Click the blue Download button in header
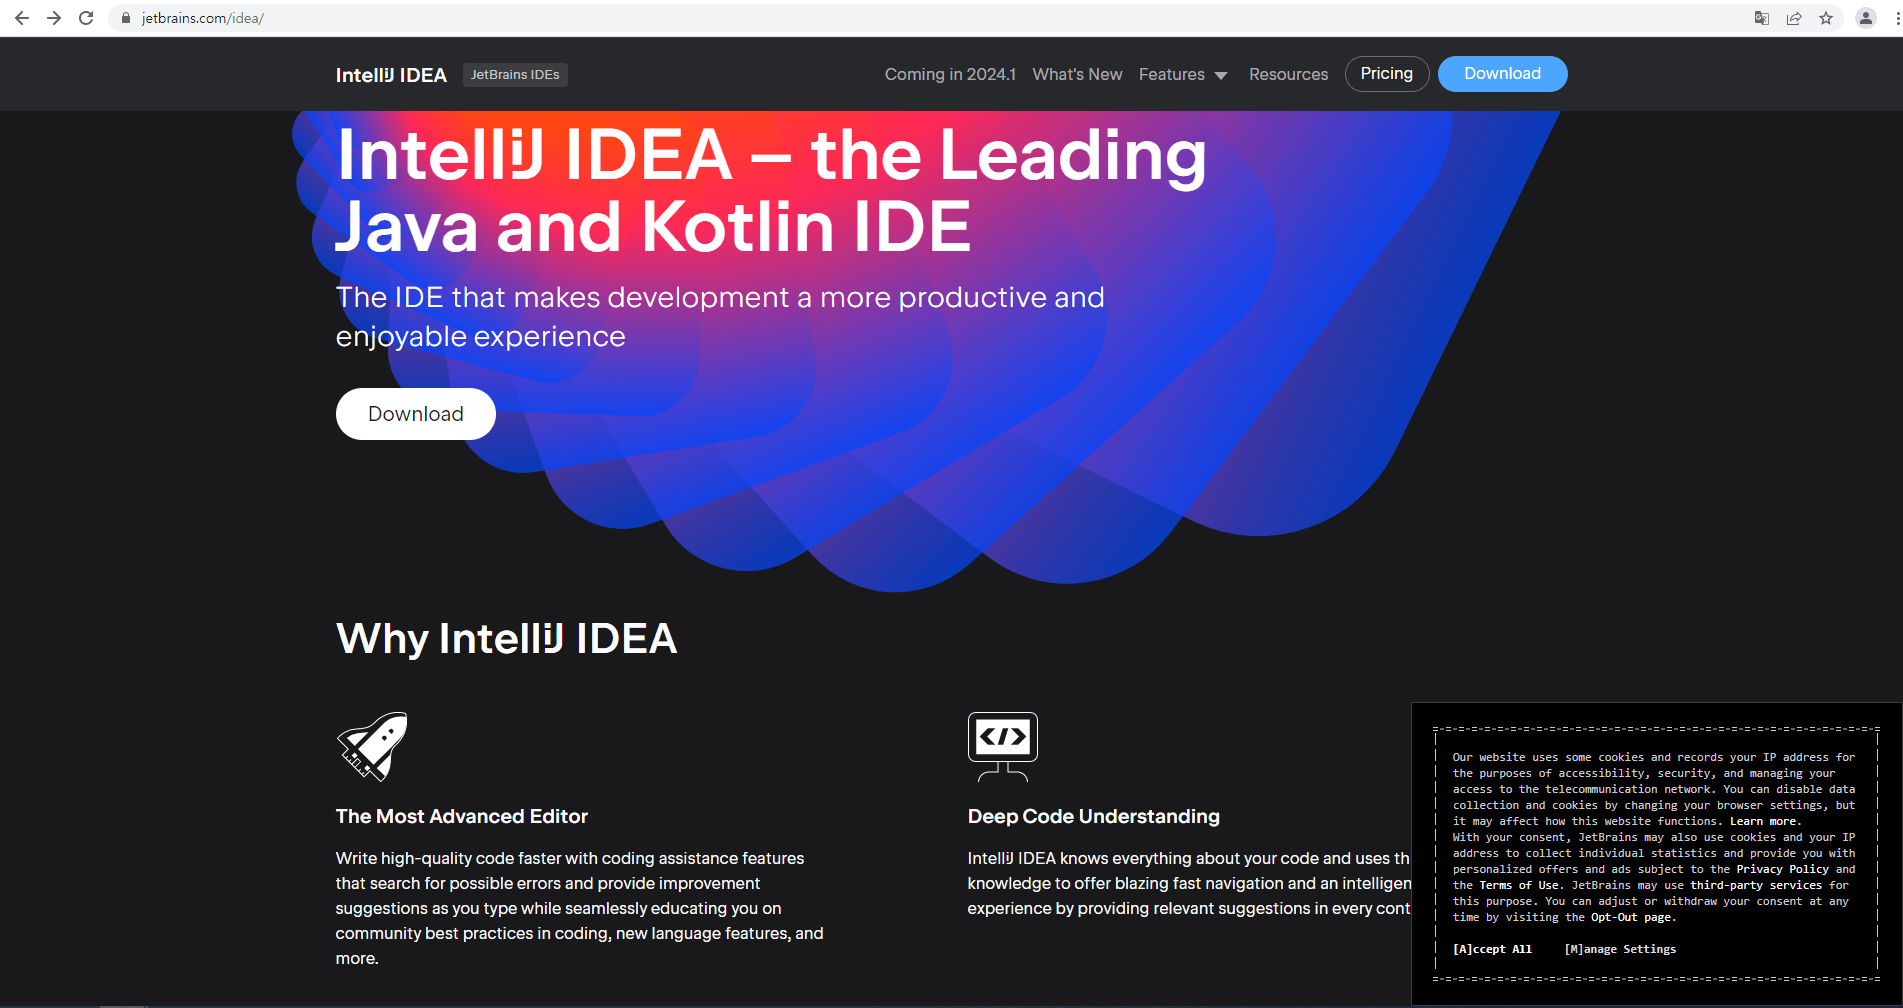This screenshot has height=1008, width=1903. point(1502,74)
